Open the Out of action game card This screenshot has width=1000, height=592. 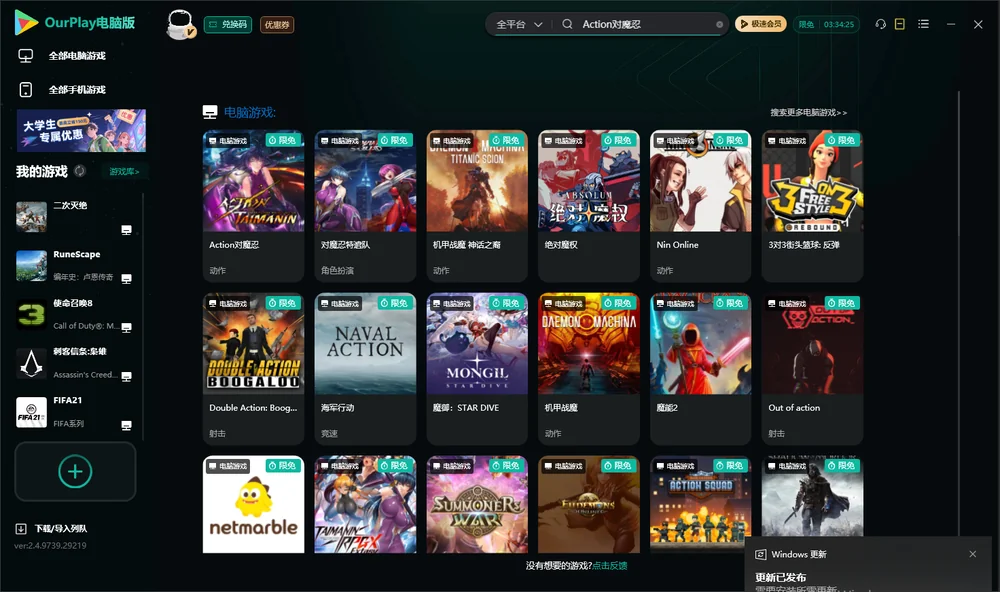812,368
